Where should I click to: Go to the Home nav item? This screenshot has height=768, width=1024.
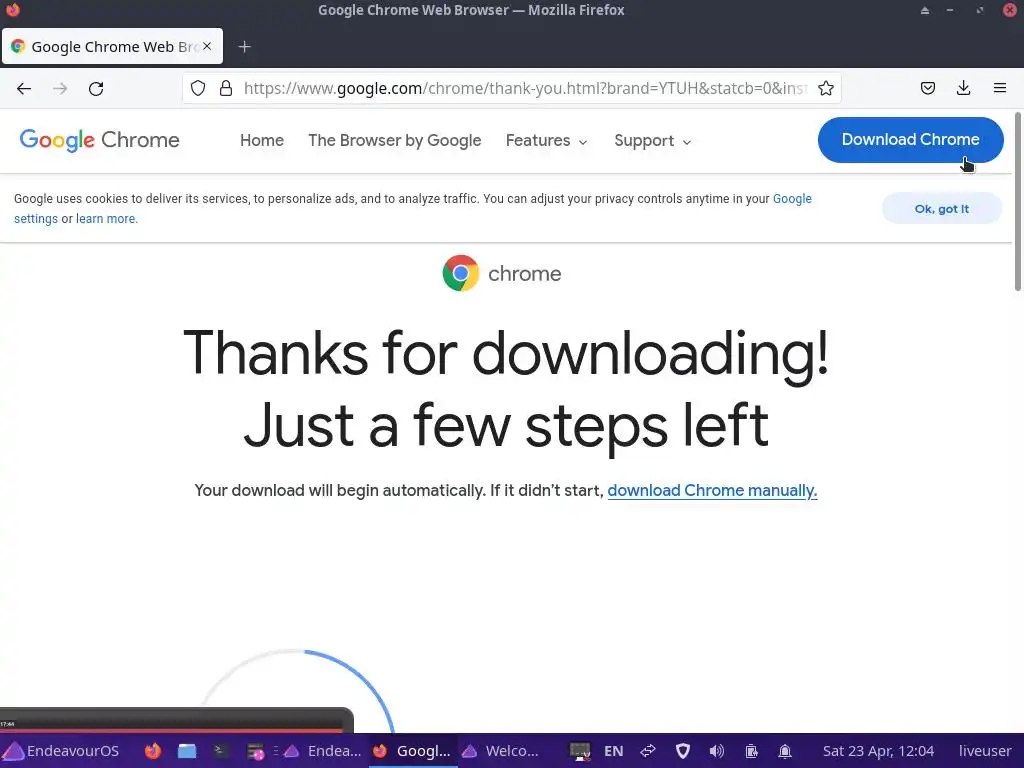[262, 140]
